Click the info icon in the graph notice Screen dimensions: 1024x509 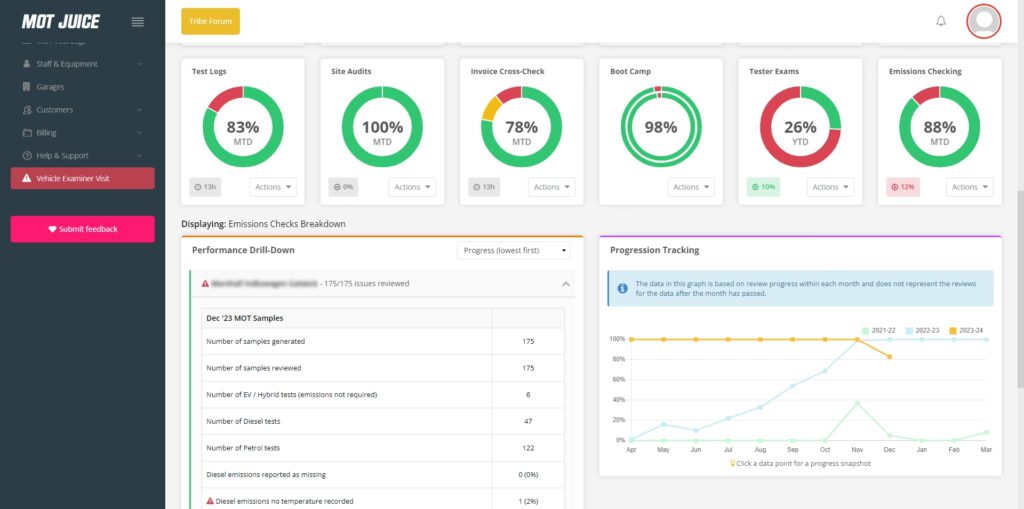[x=622, y=288]
